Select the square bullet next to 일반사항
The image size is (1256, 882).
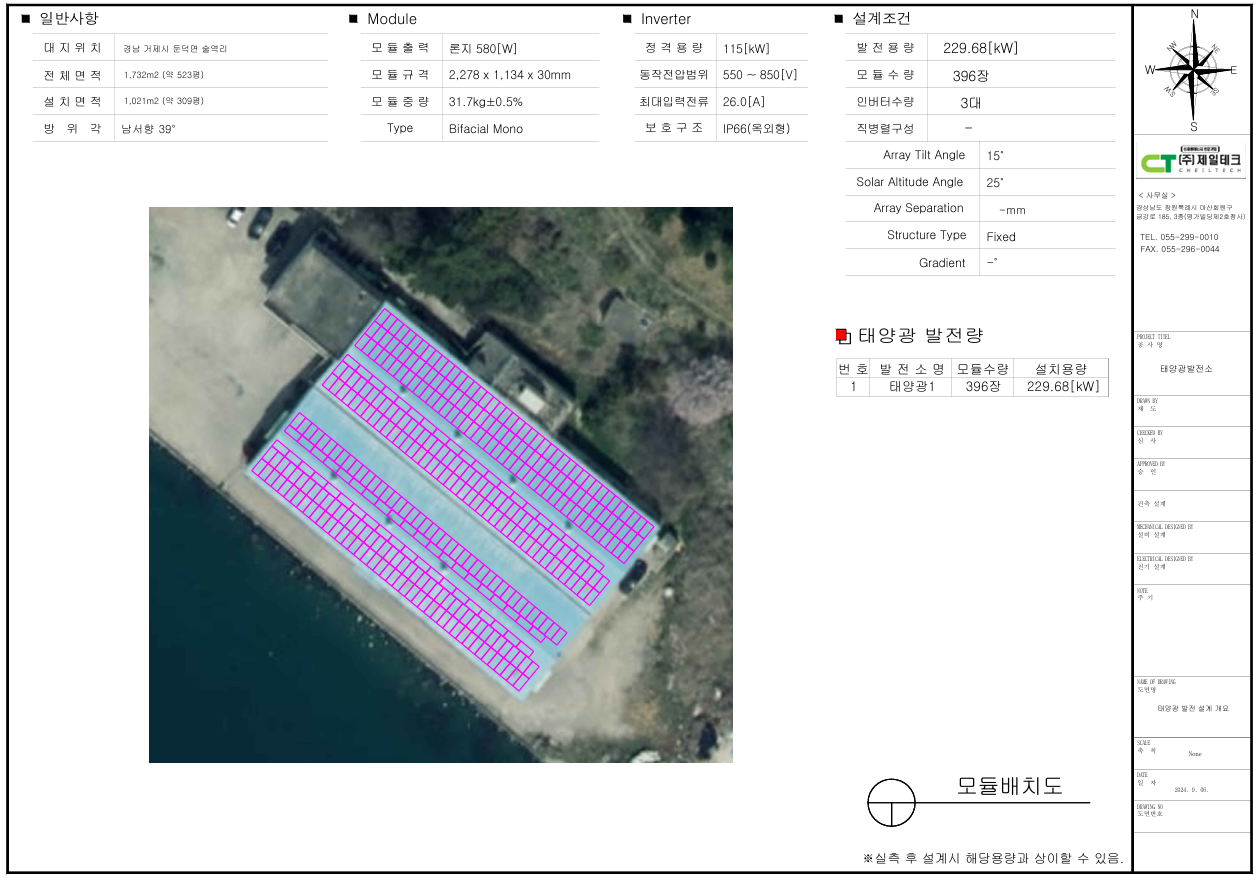pos(26,19)
